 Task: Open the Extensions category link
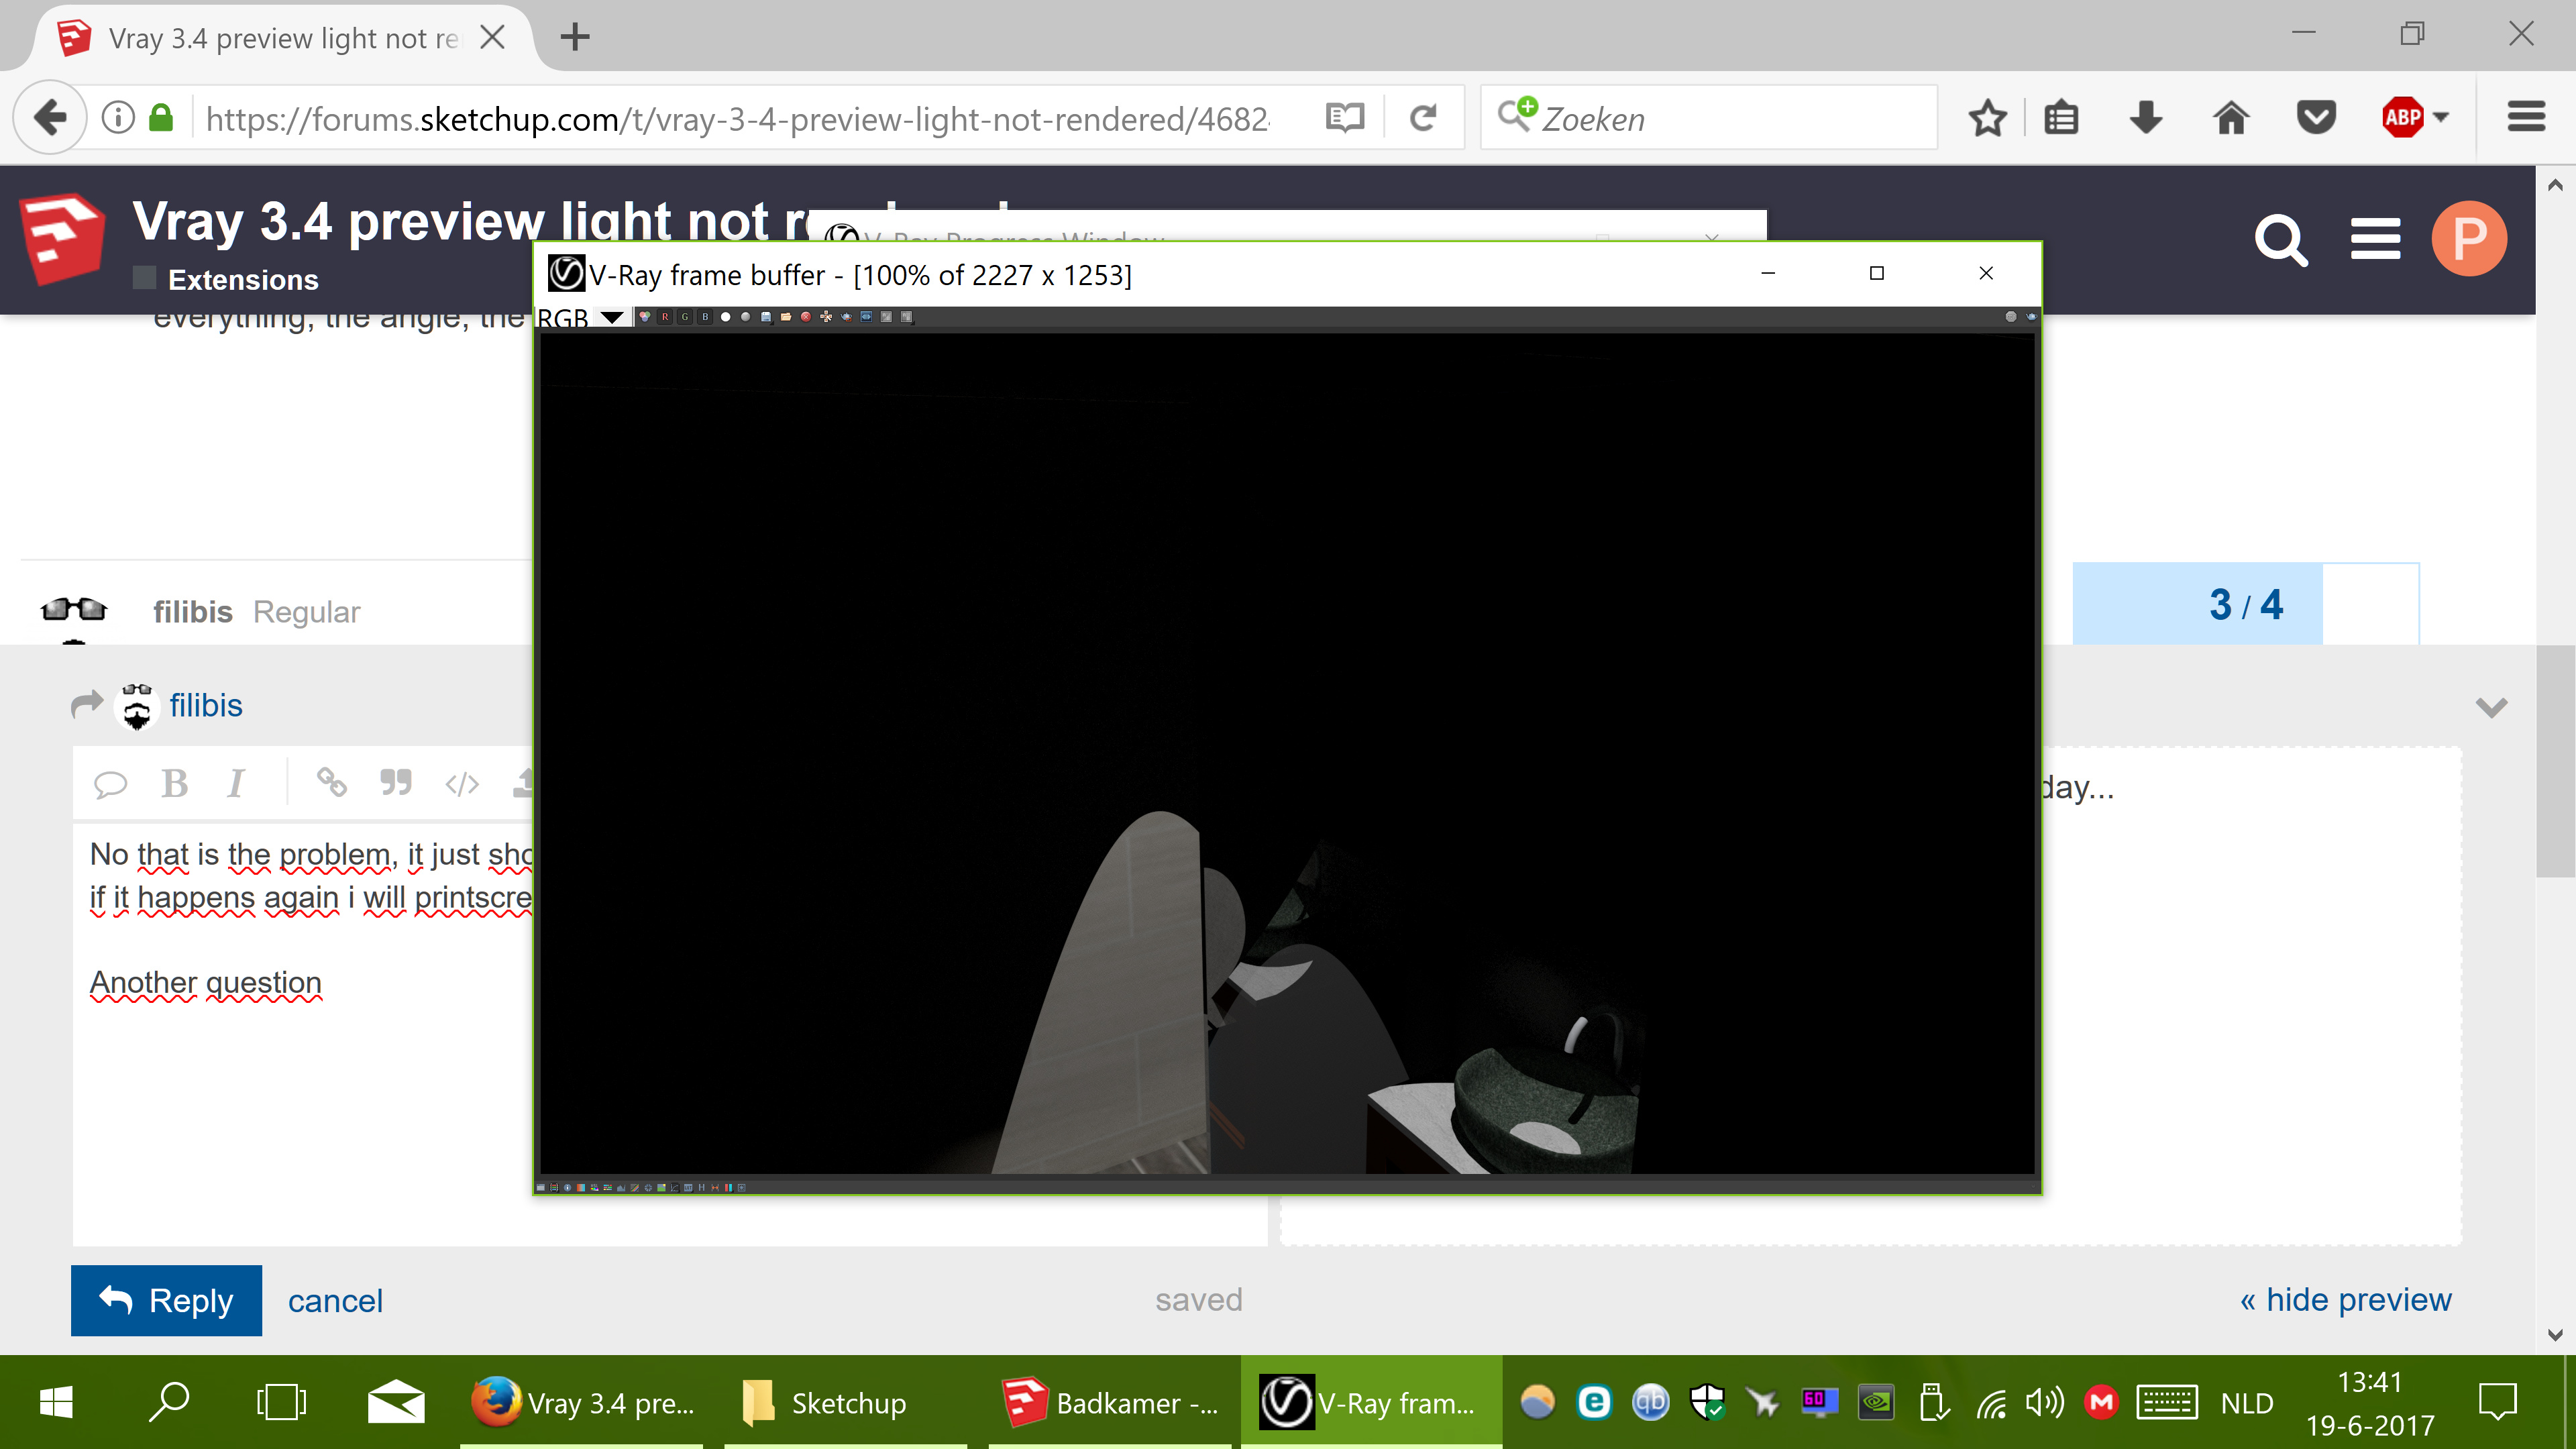coord(243,280)
